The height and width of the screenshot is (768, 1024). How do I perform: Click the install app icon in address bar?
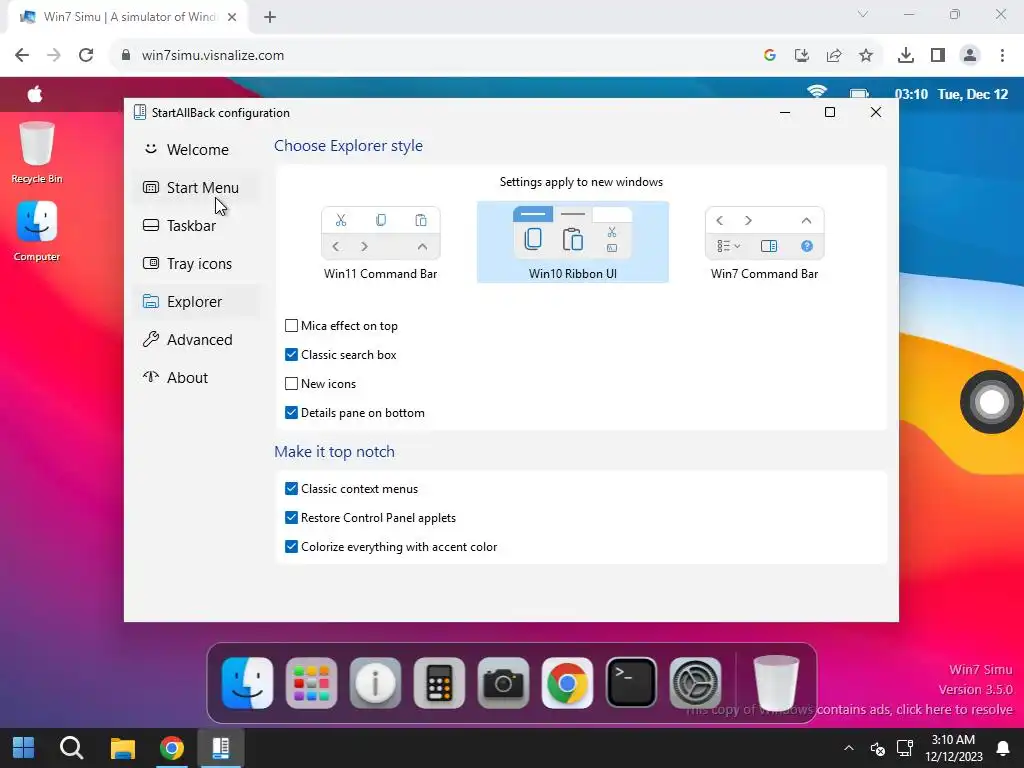801,55
